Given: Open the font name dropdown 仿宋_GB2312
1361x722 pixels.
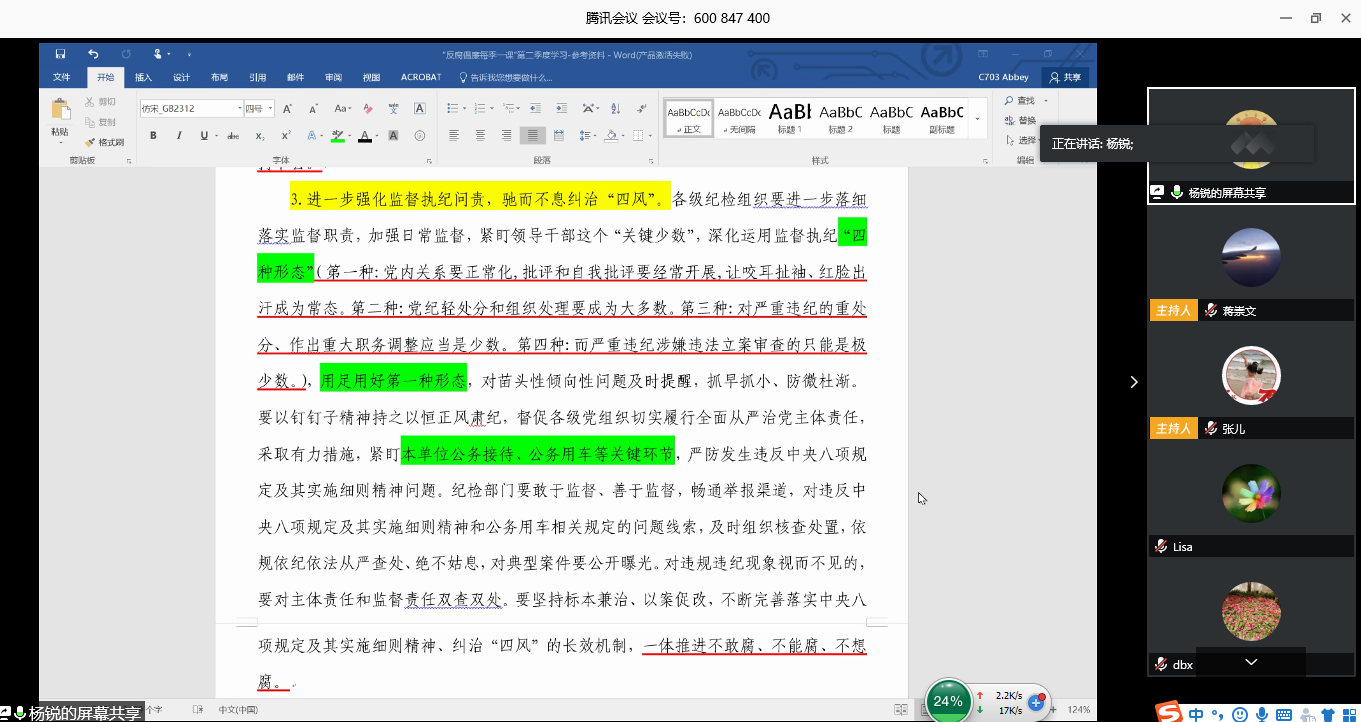Looking at the screenshot, I should pos(190,109).
